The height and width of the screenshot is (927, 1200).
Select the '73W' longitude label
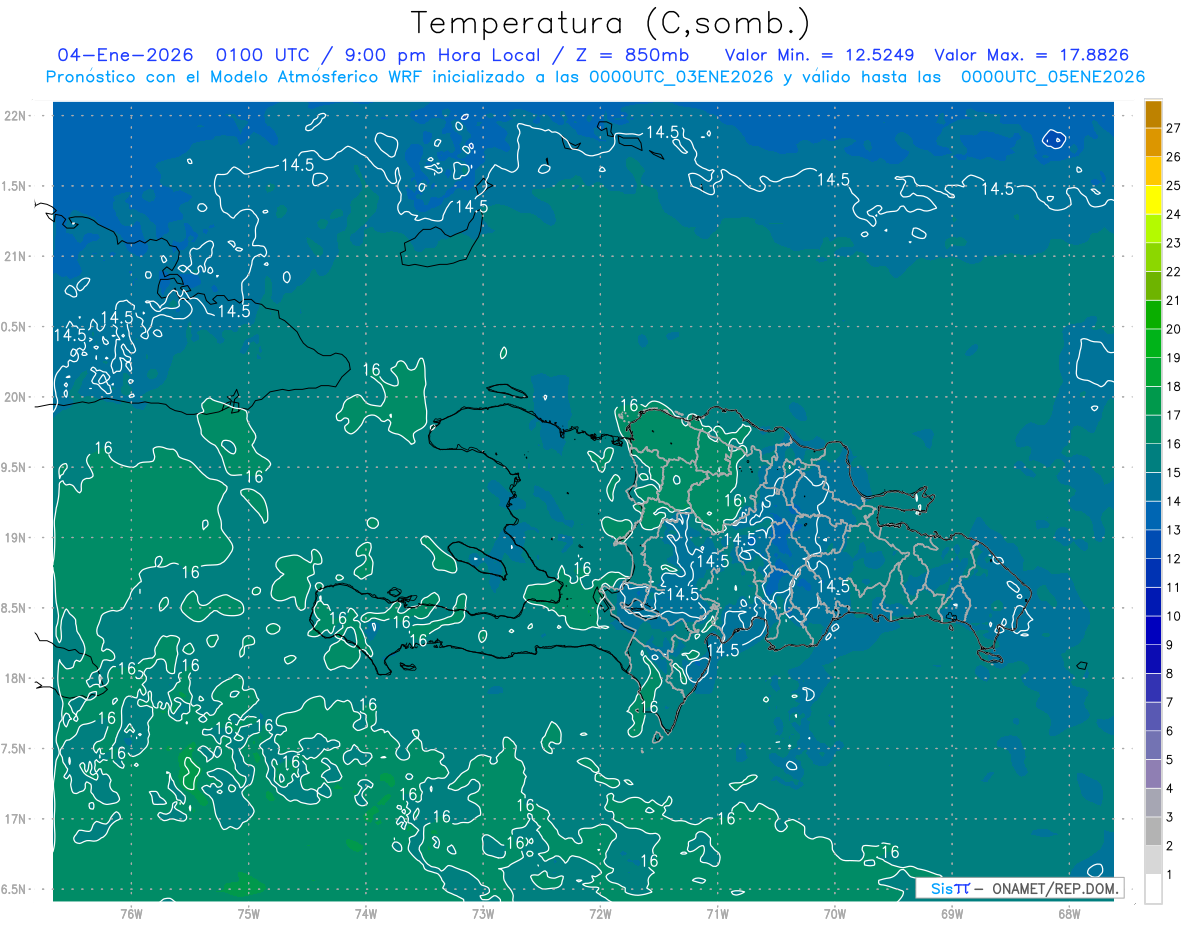click(x=483, y=913)
